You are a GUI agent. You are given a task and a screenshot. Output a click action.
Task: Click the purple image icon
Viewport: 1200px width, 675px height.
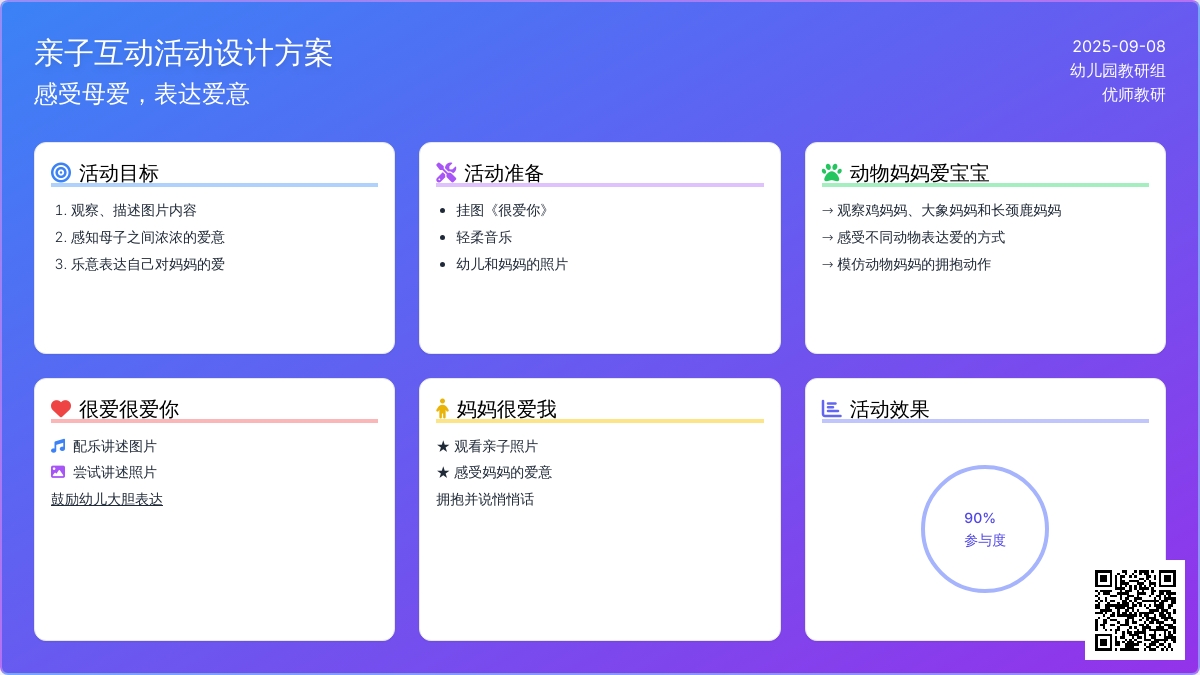58,472
